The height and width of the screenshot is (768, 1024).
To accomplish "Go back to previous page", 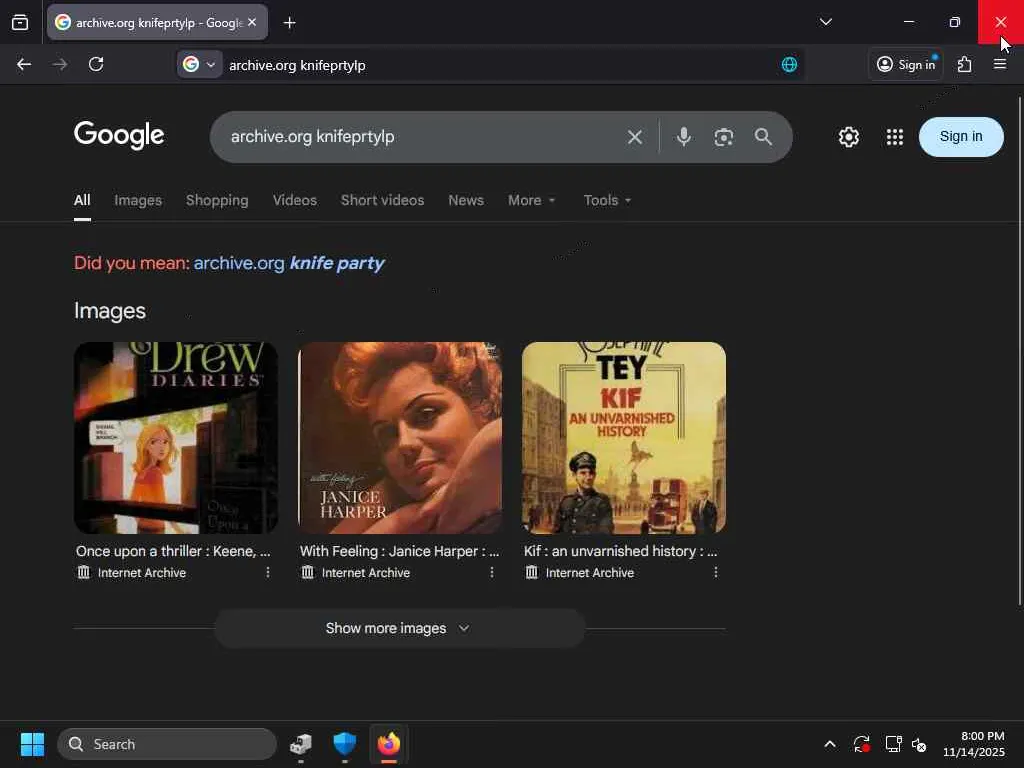I will (24, 64).
